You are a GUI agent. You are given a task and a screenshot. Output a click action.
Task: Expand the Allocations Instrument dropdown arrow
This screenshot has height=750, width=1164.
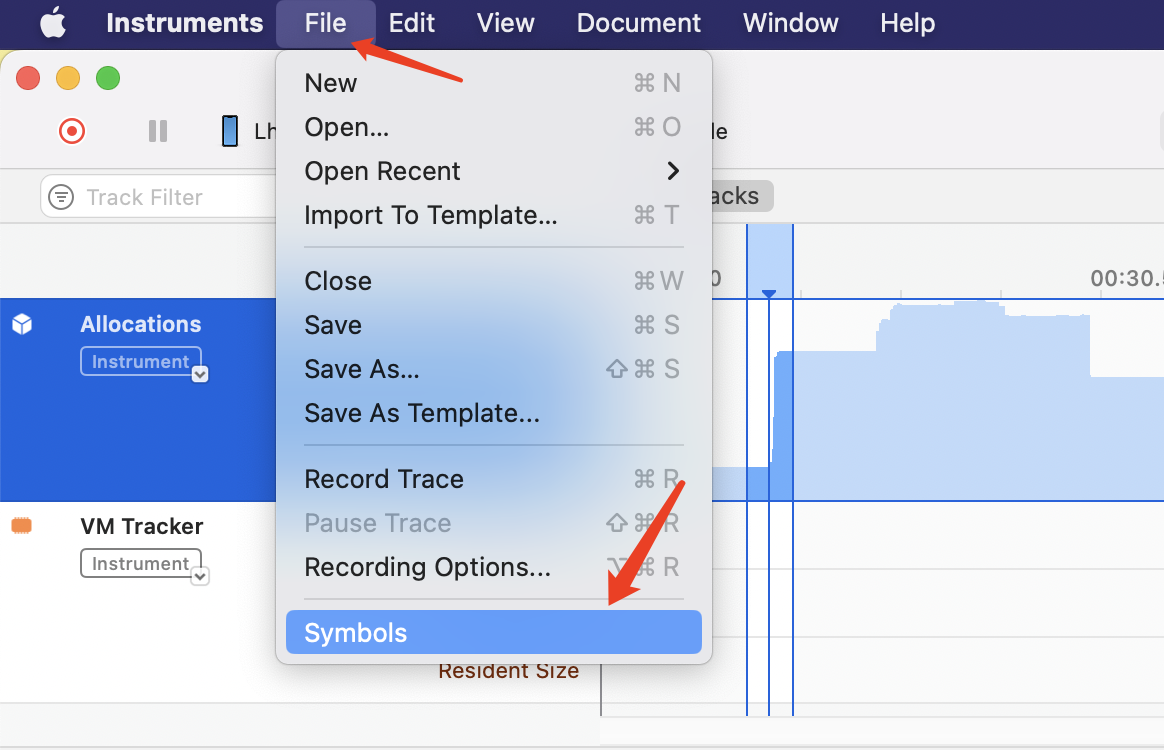(x=200, y=374)
